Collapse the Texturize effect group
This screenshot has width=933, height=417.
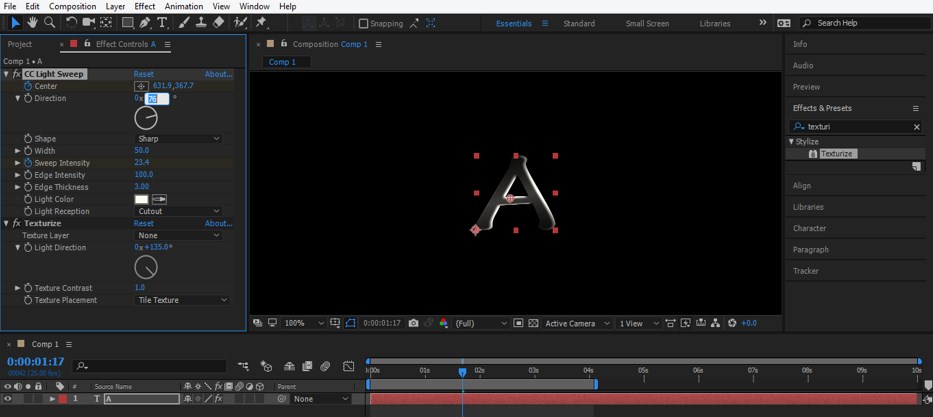6,223
